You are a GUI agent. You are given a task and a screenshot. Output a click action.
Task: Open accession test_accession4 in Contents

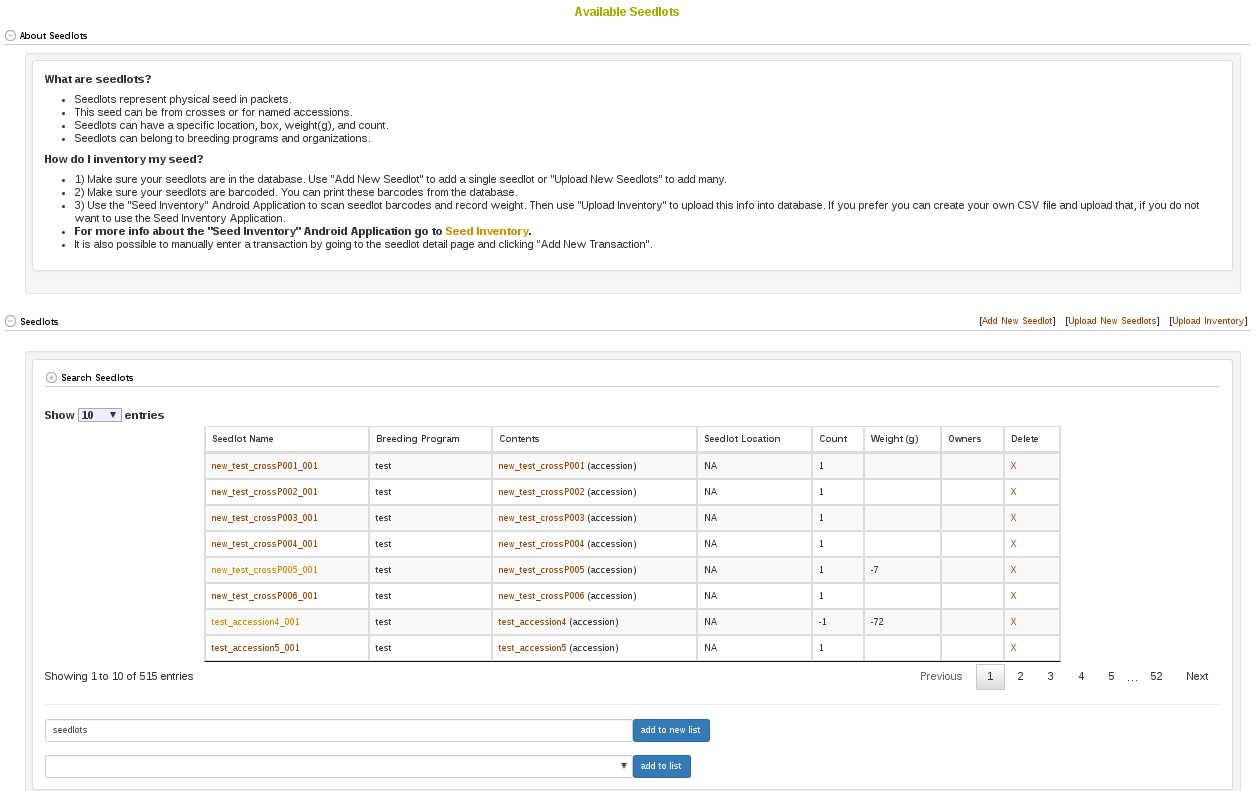(532, 622)
